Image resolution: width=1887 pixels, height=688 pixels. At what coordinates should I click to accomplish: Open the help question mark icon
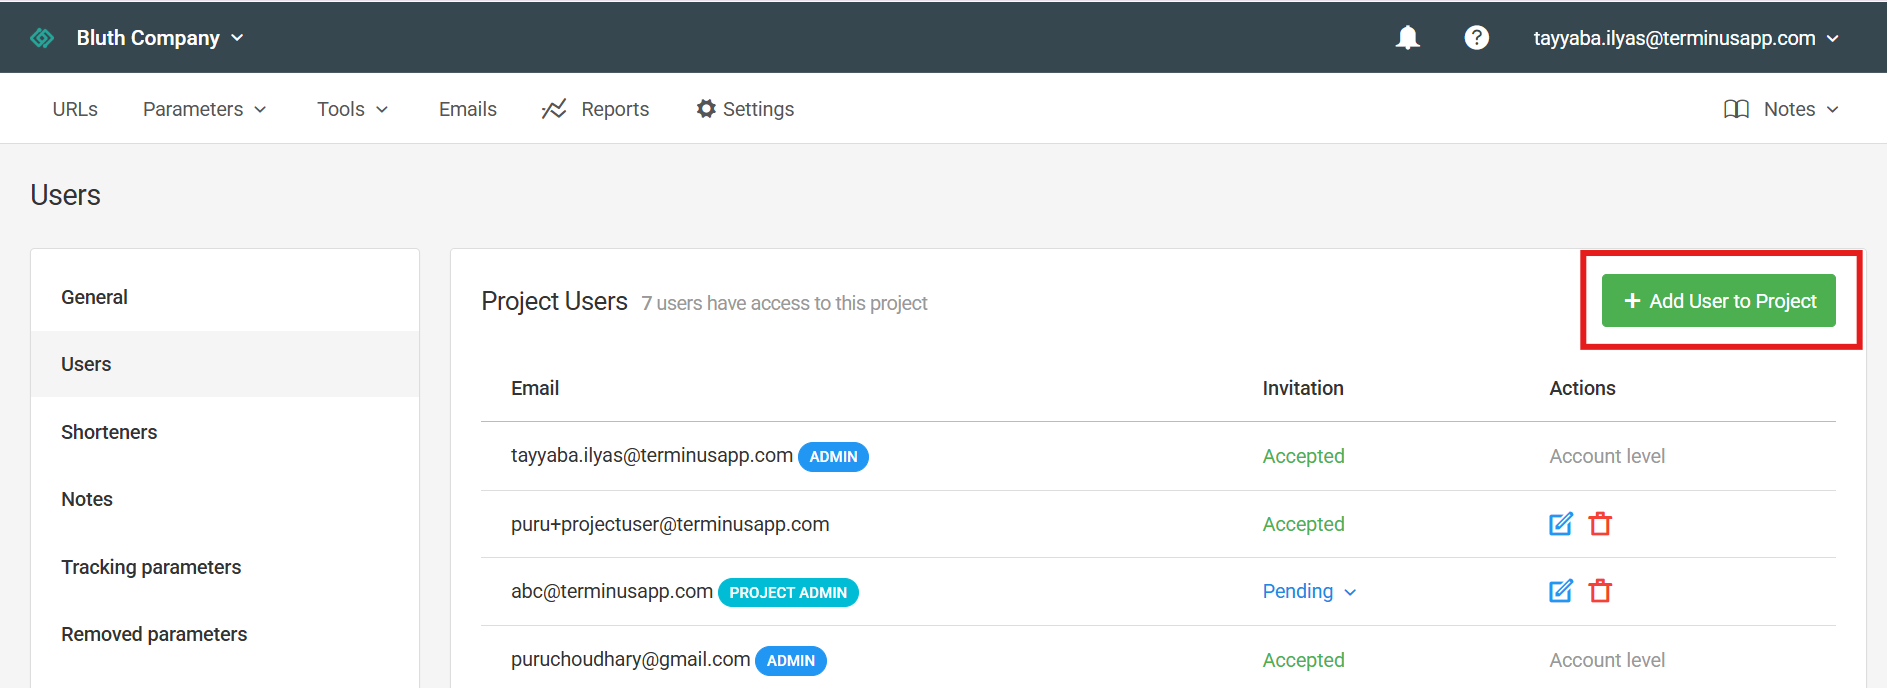(1476, 38)
